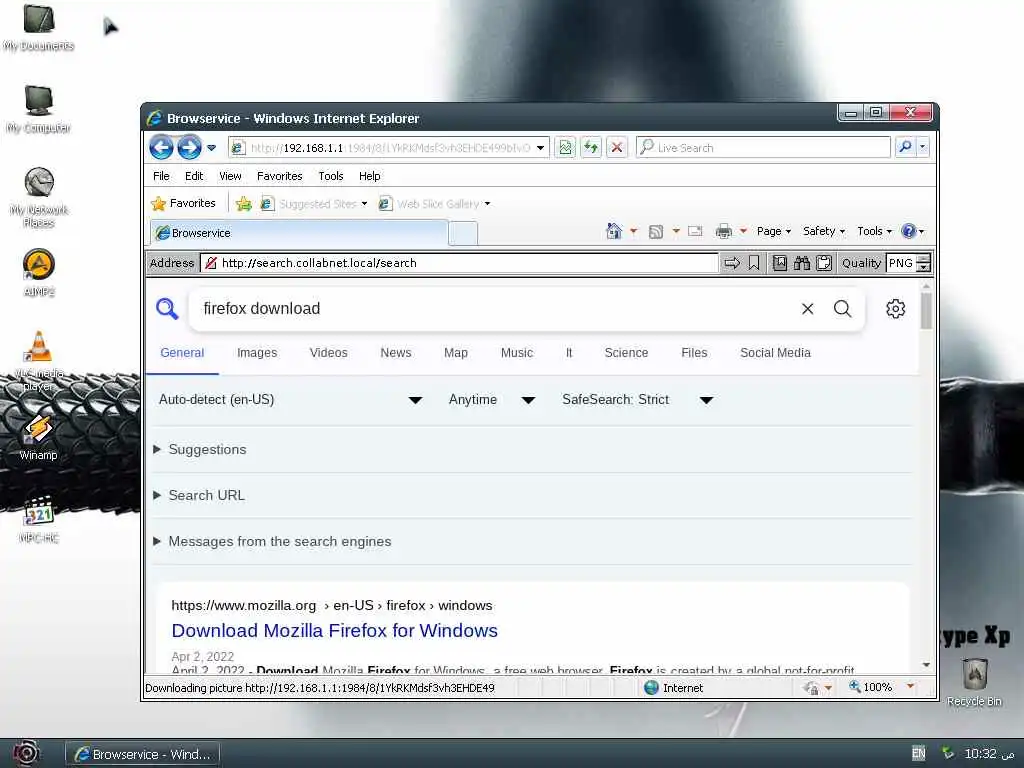The width and height of the screenshot is (1024, 768).
Task: Click the Compatibility View icon
Action: pos(566,148)
